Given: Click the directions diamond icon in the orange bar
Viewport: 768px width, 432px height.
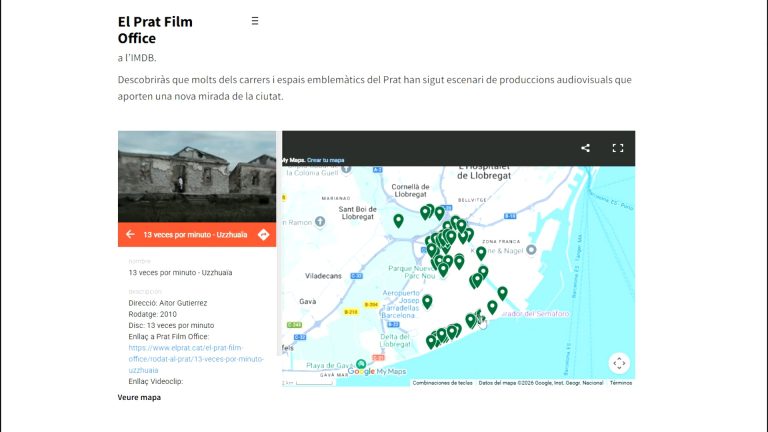Looking at the screenshot, I should point(264,235).
